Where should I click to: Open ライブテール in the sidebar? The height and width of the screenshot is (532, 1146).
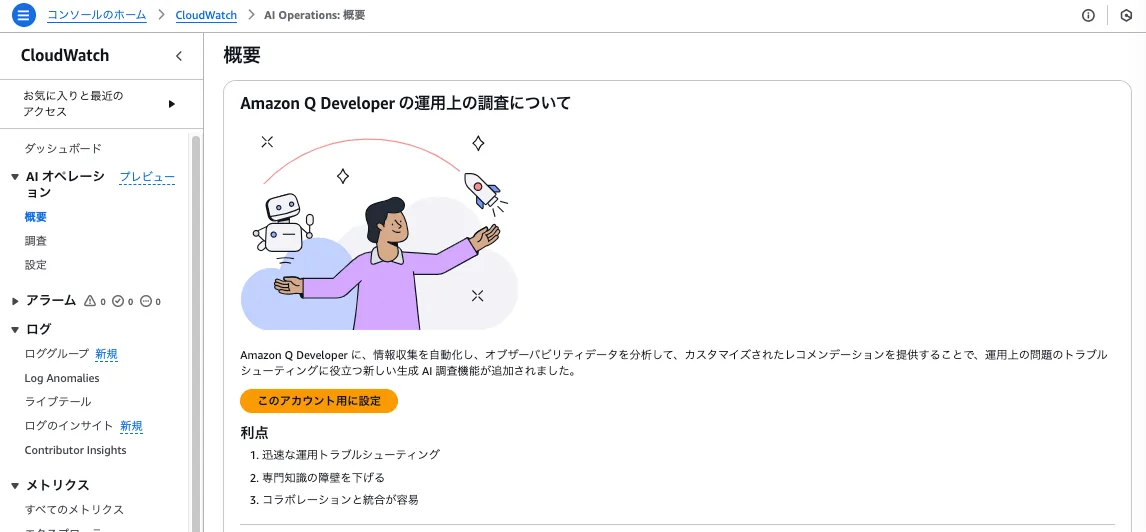58,402
